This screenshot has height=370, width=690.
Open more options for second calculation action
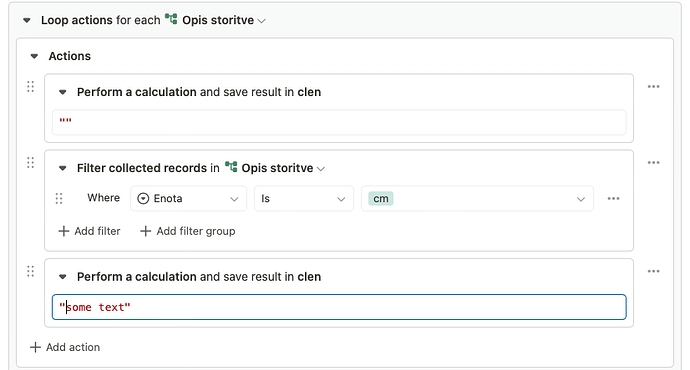[653, 271]
